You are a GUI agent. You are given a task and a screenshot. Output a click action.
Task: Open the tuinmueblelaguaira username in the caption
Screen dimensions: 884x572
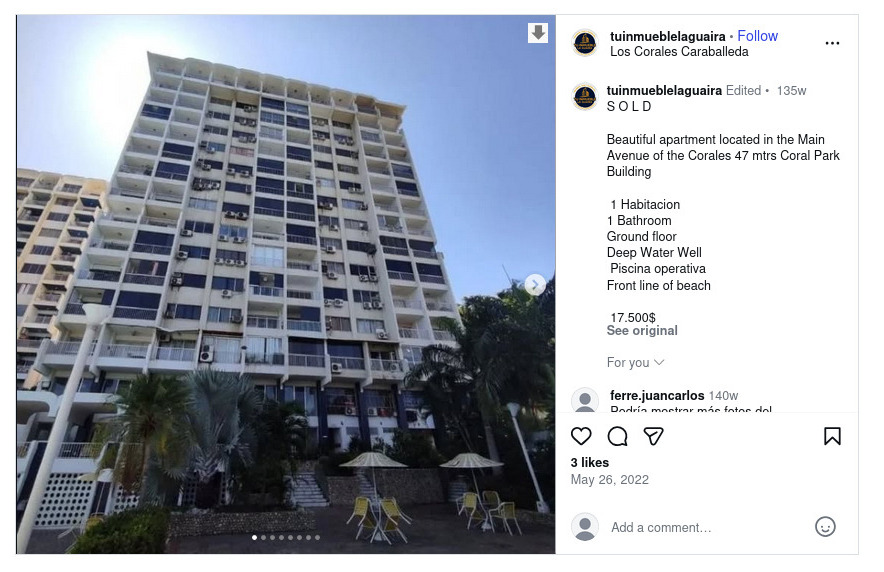tap(664, 91)
